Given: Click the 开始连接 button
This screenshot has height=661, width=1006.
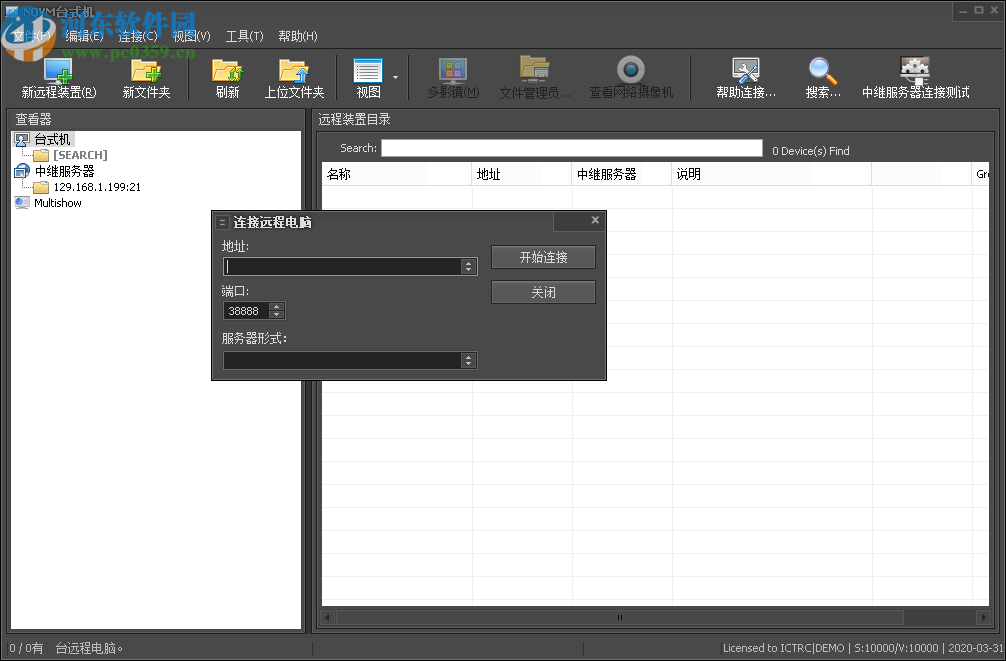Looking at the screenshot, I should [543, 258].
